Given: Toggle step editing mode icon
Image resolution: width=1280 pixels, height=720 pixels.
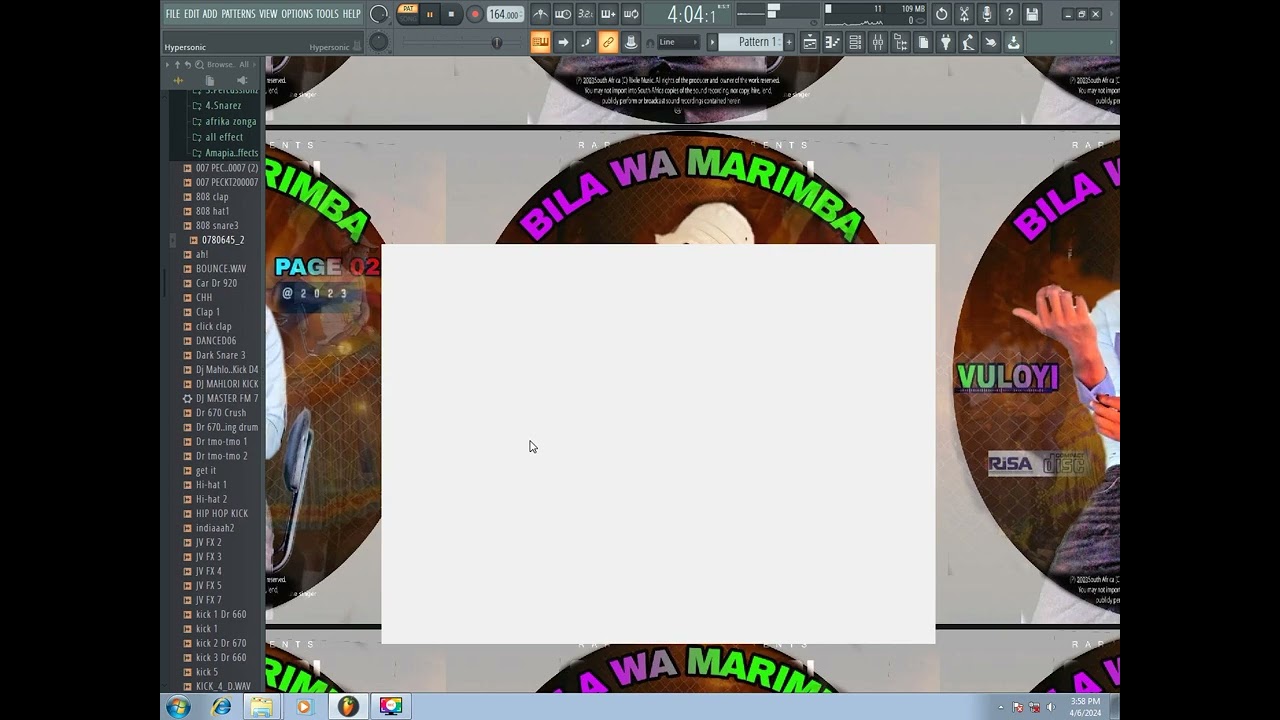Looking at the screenshot, I should click(x=586, y=42).
